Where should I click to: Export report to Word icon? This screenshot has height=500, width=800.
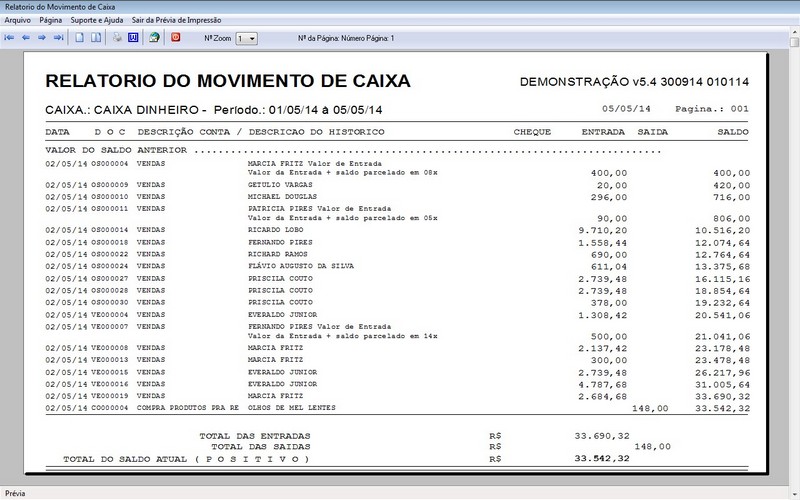pos(133,38)
